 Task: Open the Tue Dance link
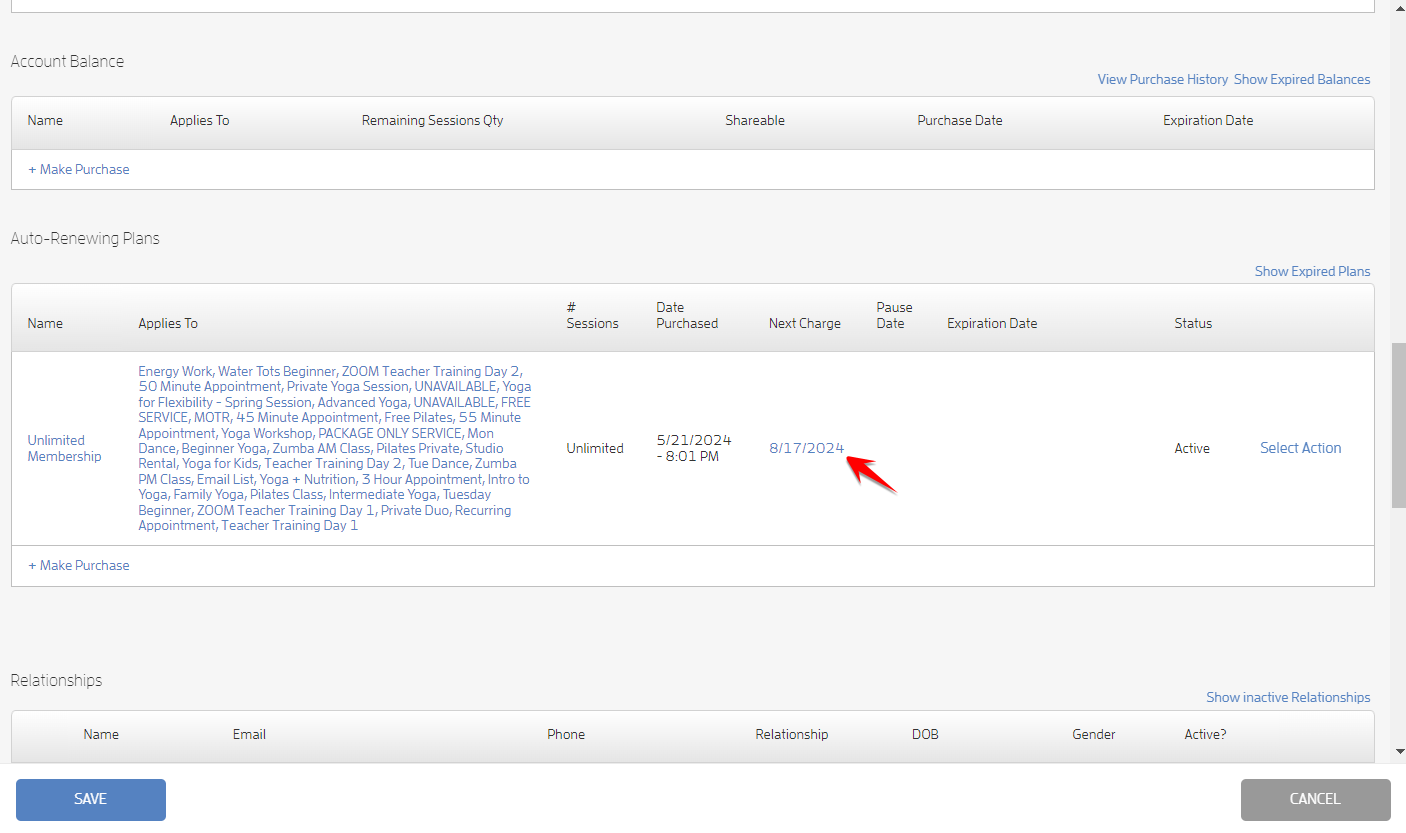click(438, 463)
